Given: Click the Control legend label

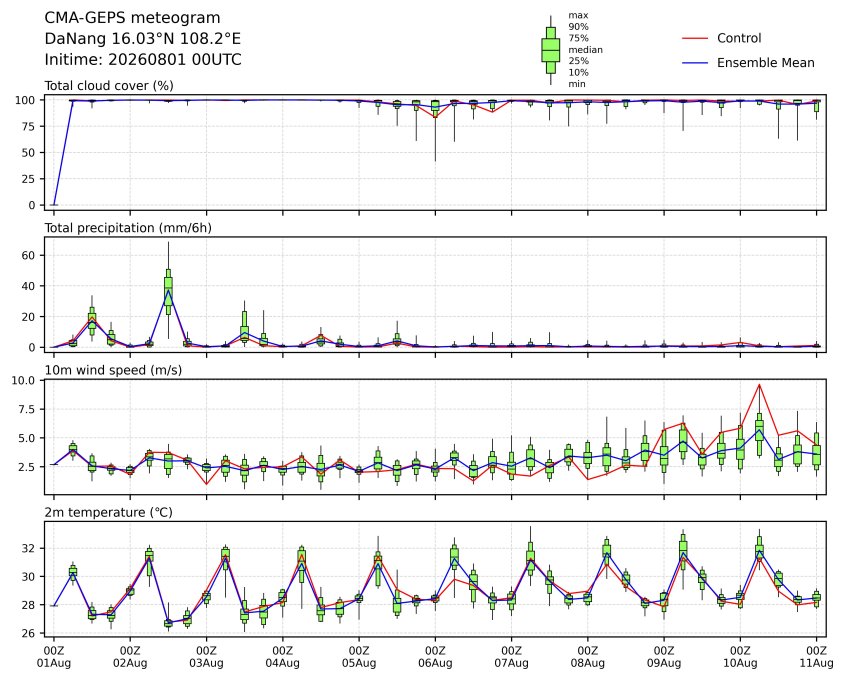Looking at the screenshot, I should coord(739,38).
